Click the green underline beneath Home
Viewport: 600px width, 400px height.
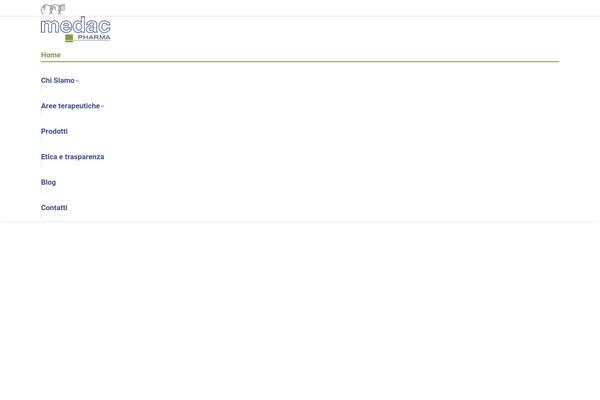pyautogui.click(x=300, y=62)
